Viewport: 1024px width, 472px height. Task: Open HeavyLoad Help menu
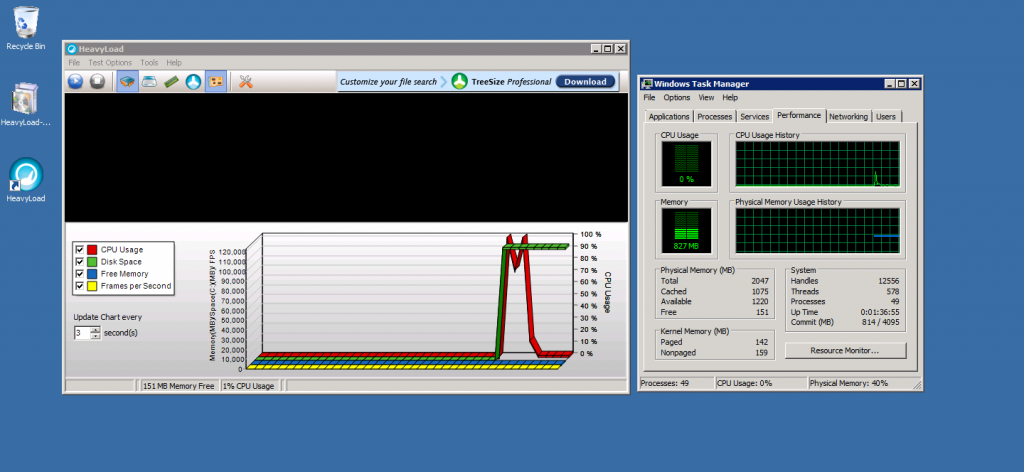(x=174, y=63)
